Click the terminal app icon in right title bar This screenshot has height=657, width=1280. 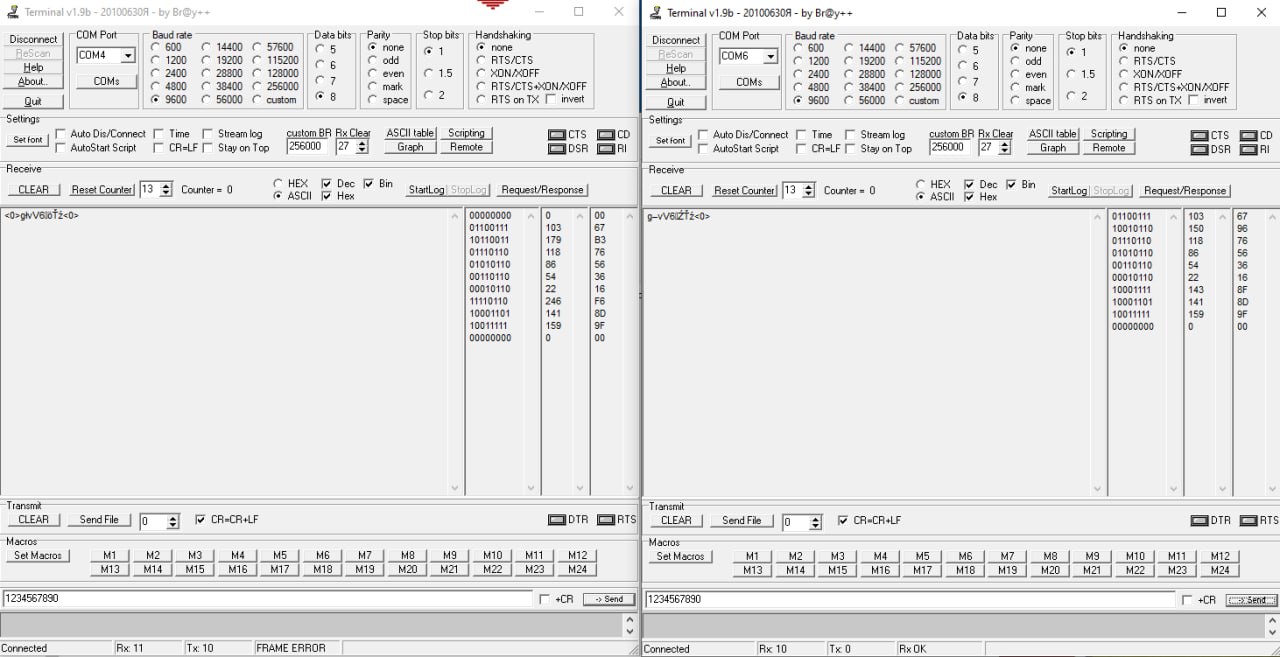point(655,12)
